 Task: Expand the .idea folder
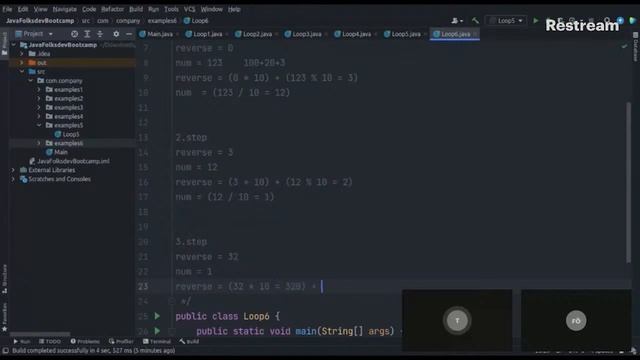[22, 54]
